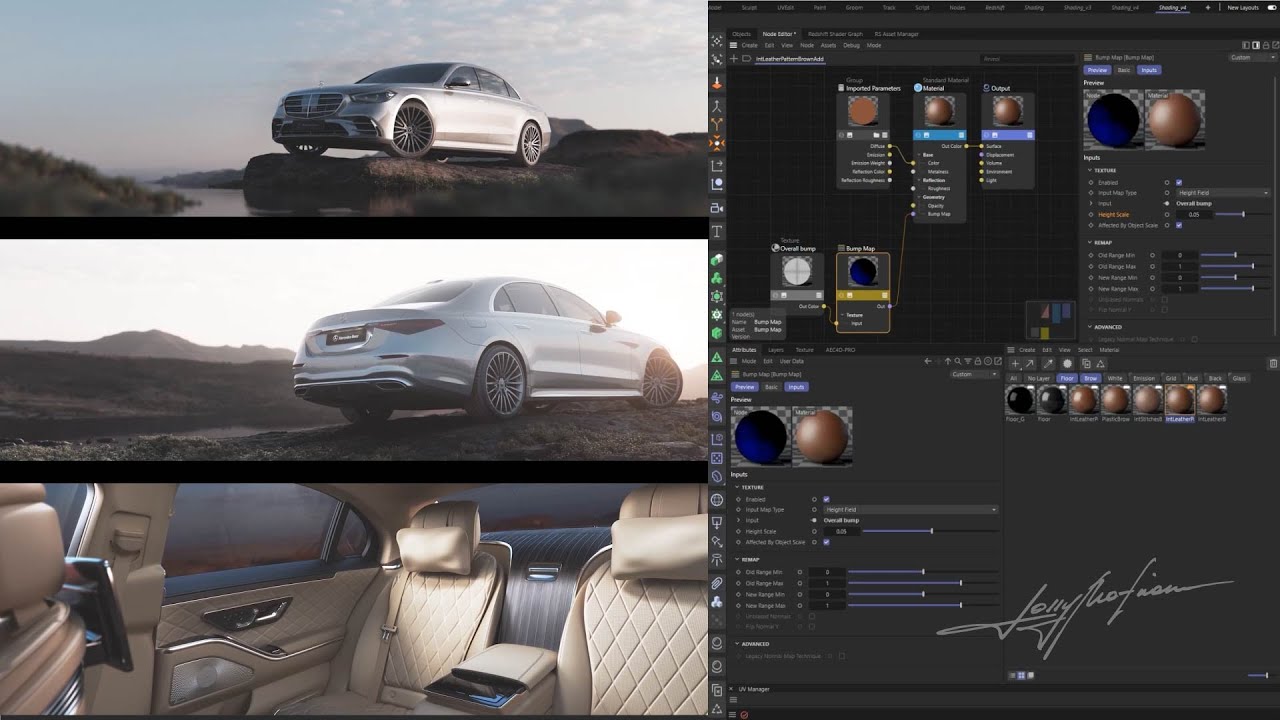Select the Text tool in left sidebar

point(717,232)
